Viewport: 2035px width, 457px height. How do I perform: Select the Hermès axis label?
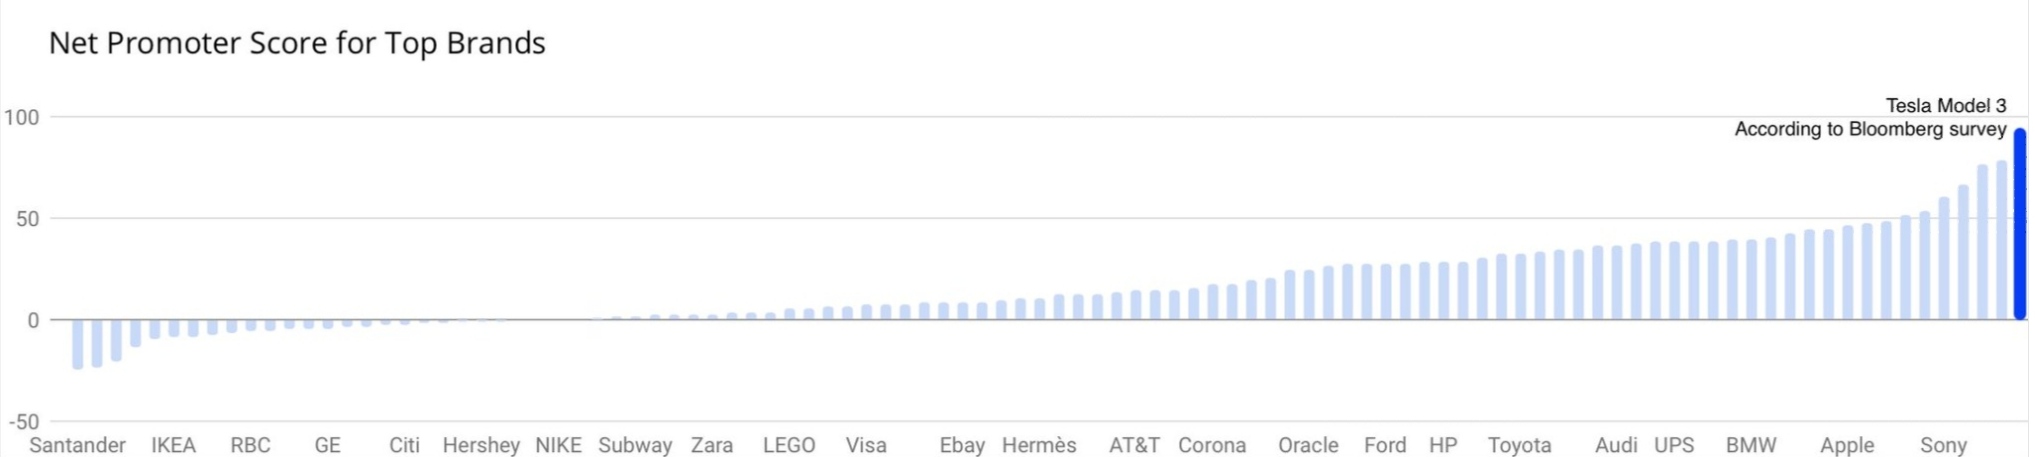tap(1039, 445)
